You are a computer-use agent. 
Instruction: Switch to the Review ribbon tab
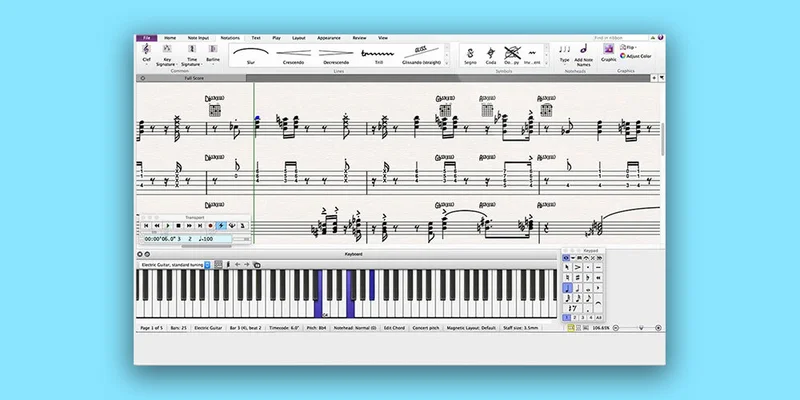pos(359,38)
